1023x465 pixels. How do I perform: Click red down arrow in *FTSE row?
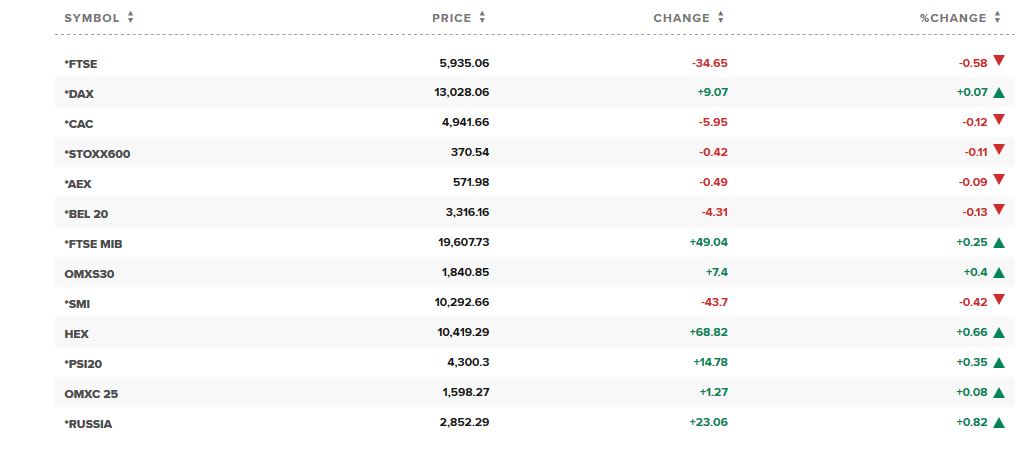(x=998, y=61)
